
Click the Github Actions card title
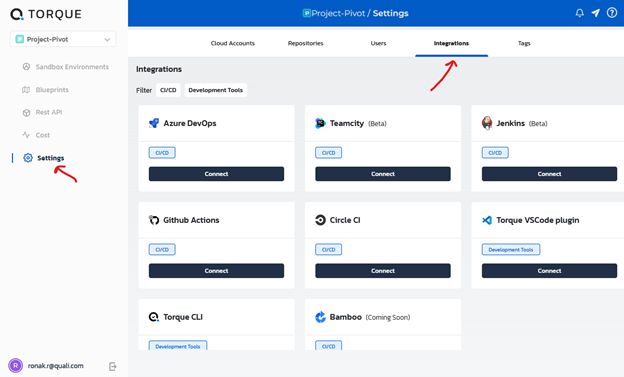(x=191, y=220)
